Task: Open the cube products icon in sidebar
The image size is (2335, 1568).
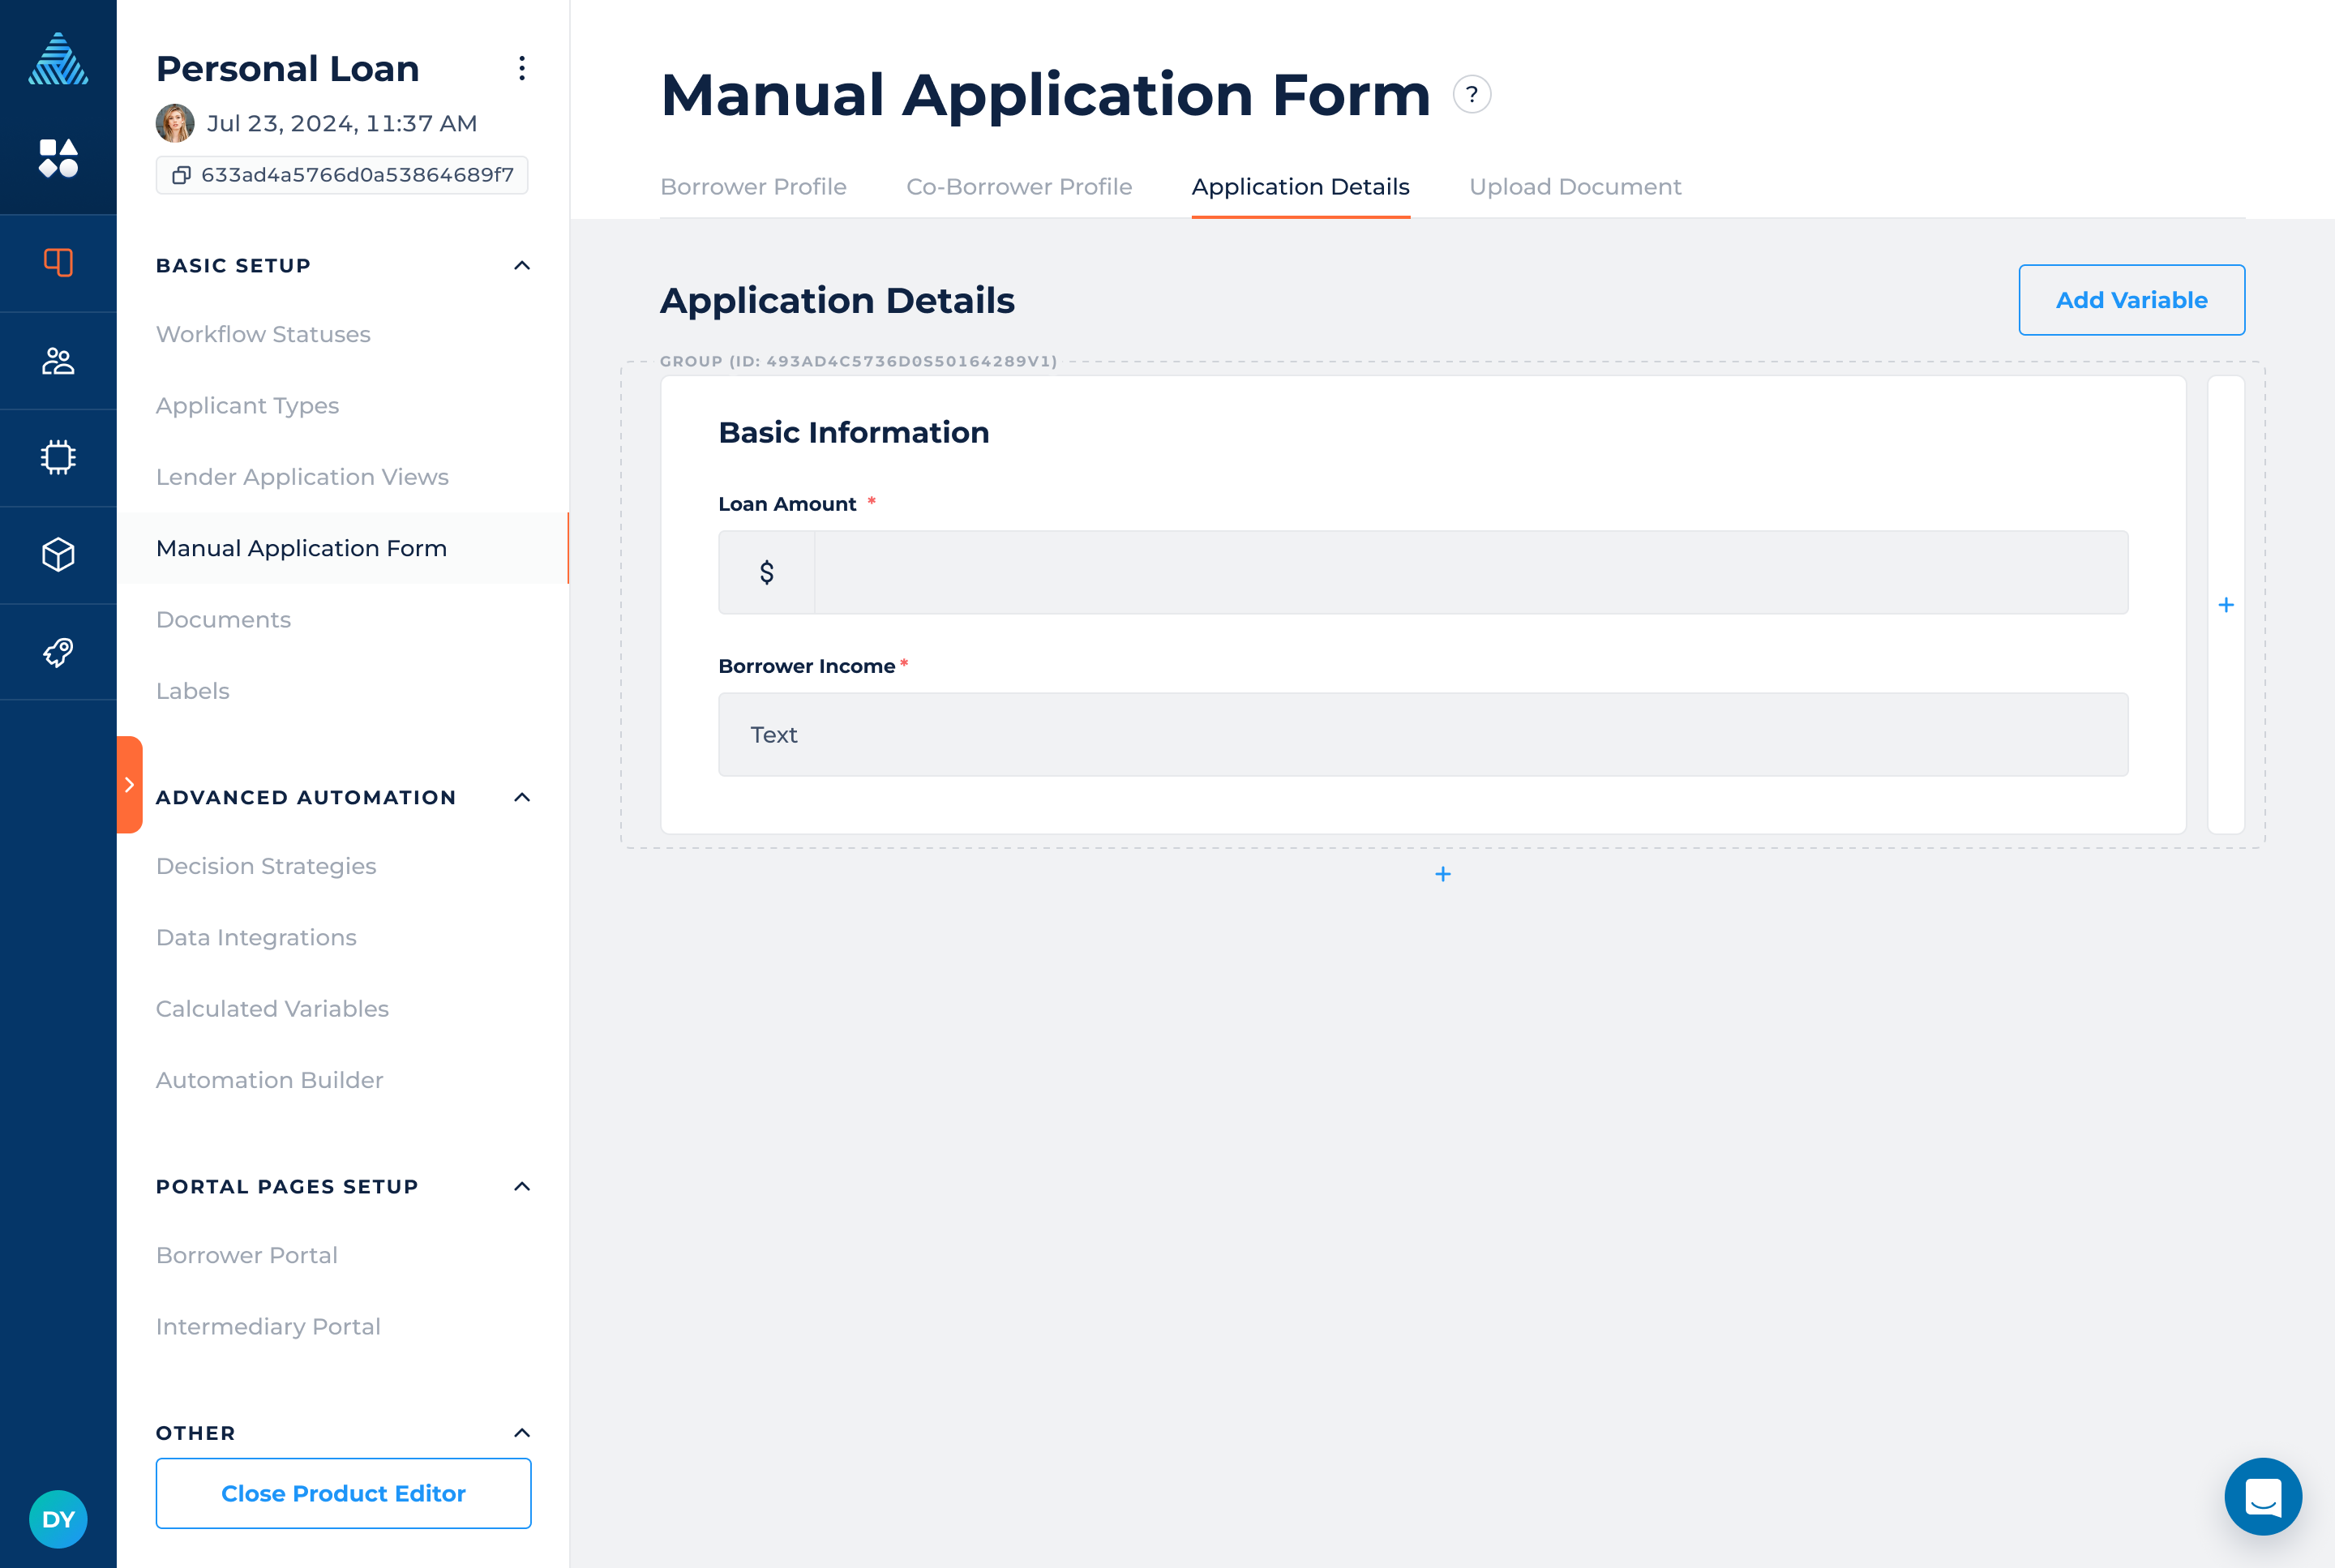Action: point(58,555)
